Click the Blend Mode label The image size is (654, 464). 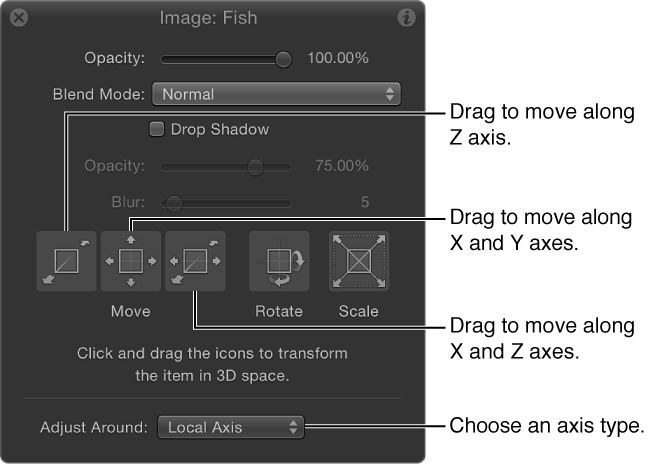click(98, 95)
